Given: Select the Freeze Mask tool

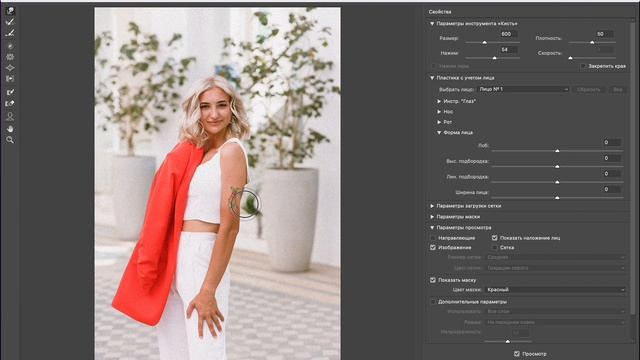Looking at the screenshot, I should click(x=10, y=92).
